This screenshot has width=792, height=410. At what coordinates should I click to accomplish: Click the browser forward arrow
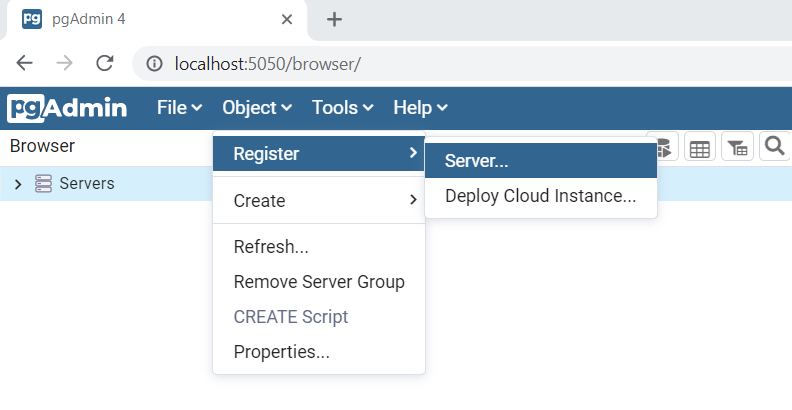point(65,64)
